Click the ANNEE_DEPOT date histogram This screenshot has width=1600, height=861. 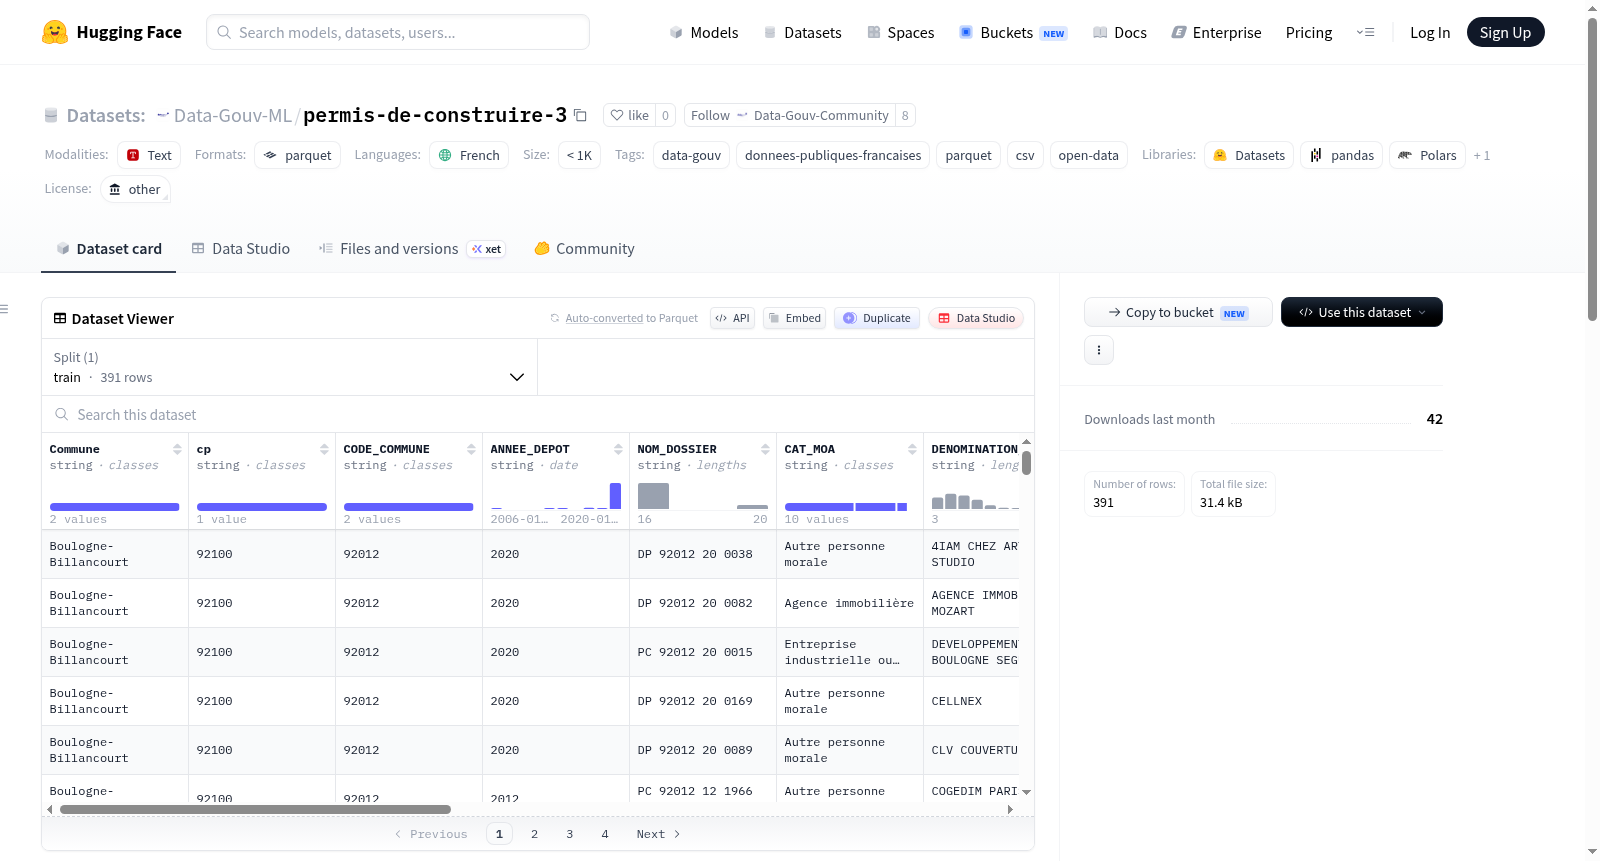point(556,496)
